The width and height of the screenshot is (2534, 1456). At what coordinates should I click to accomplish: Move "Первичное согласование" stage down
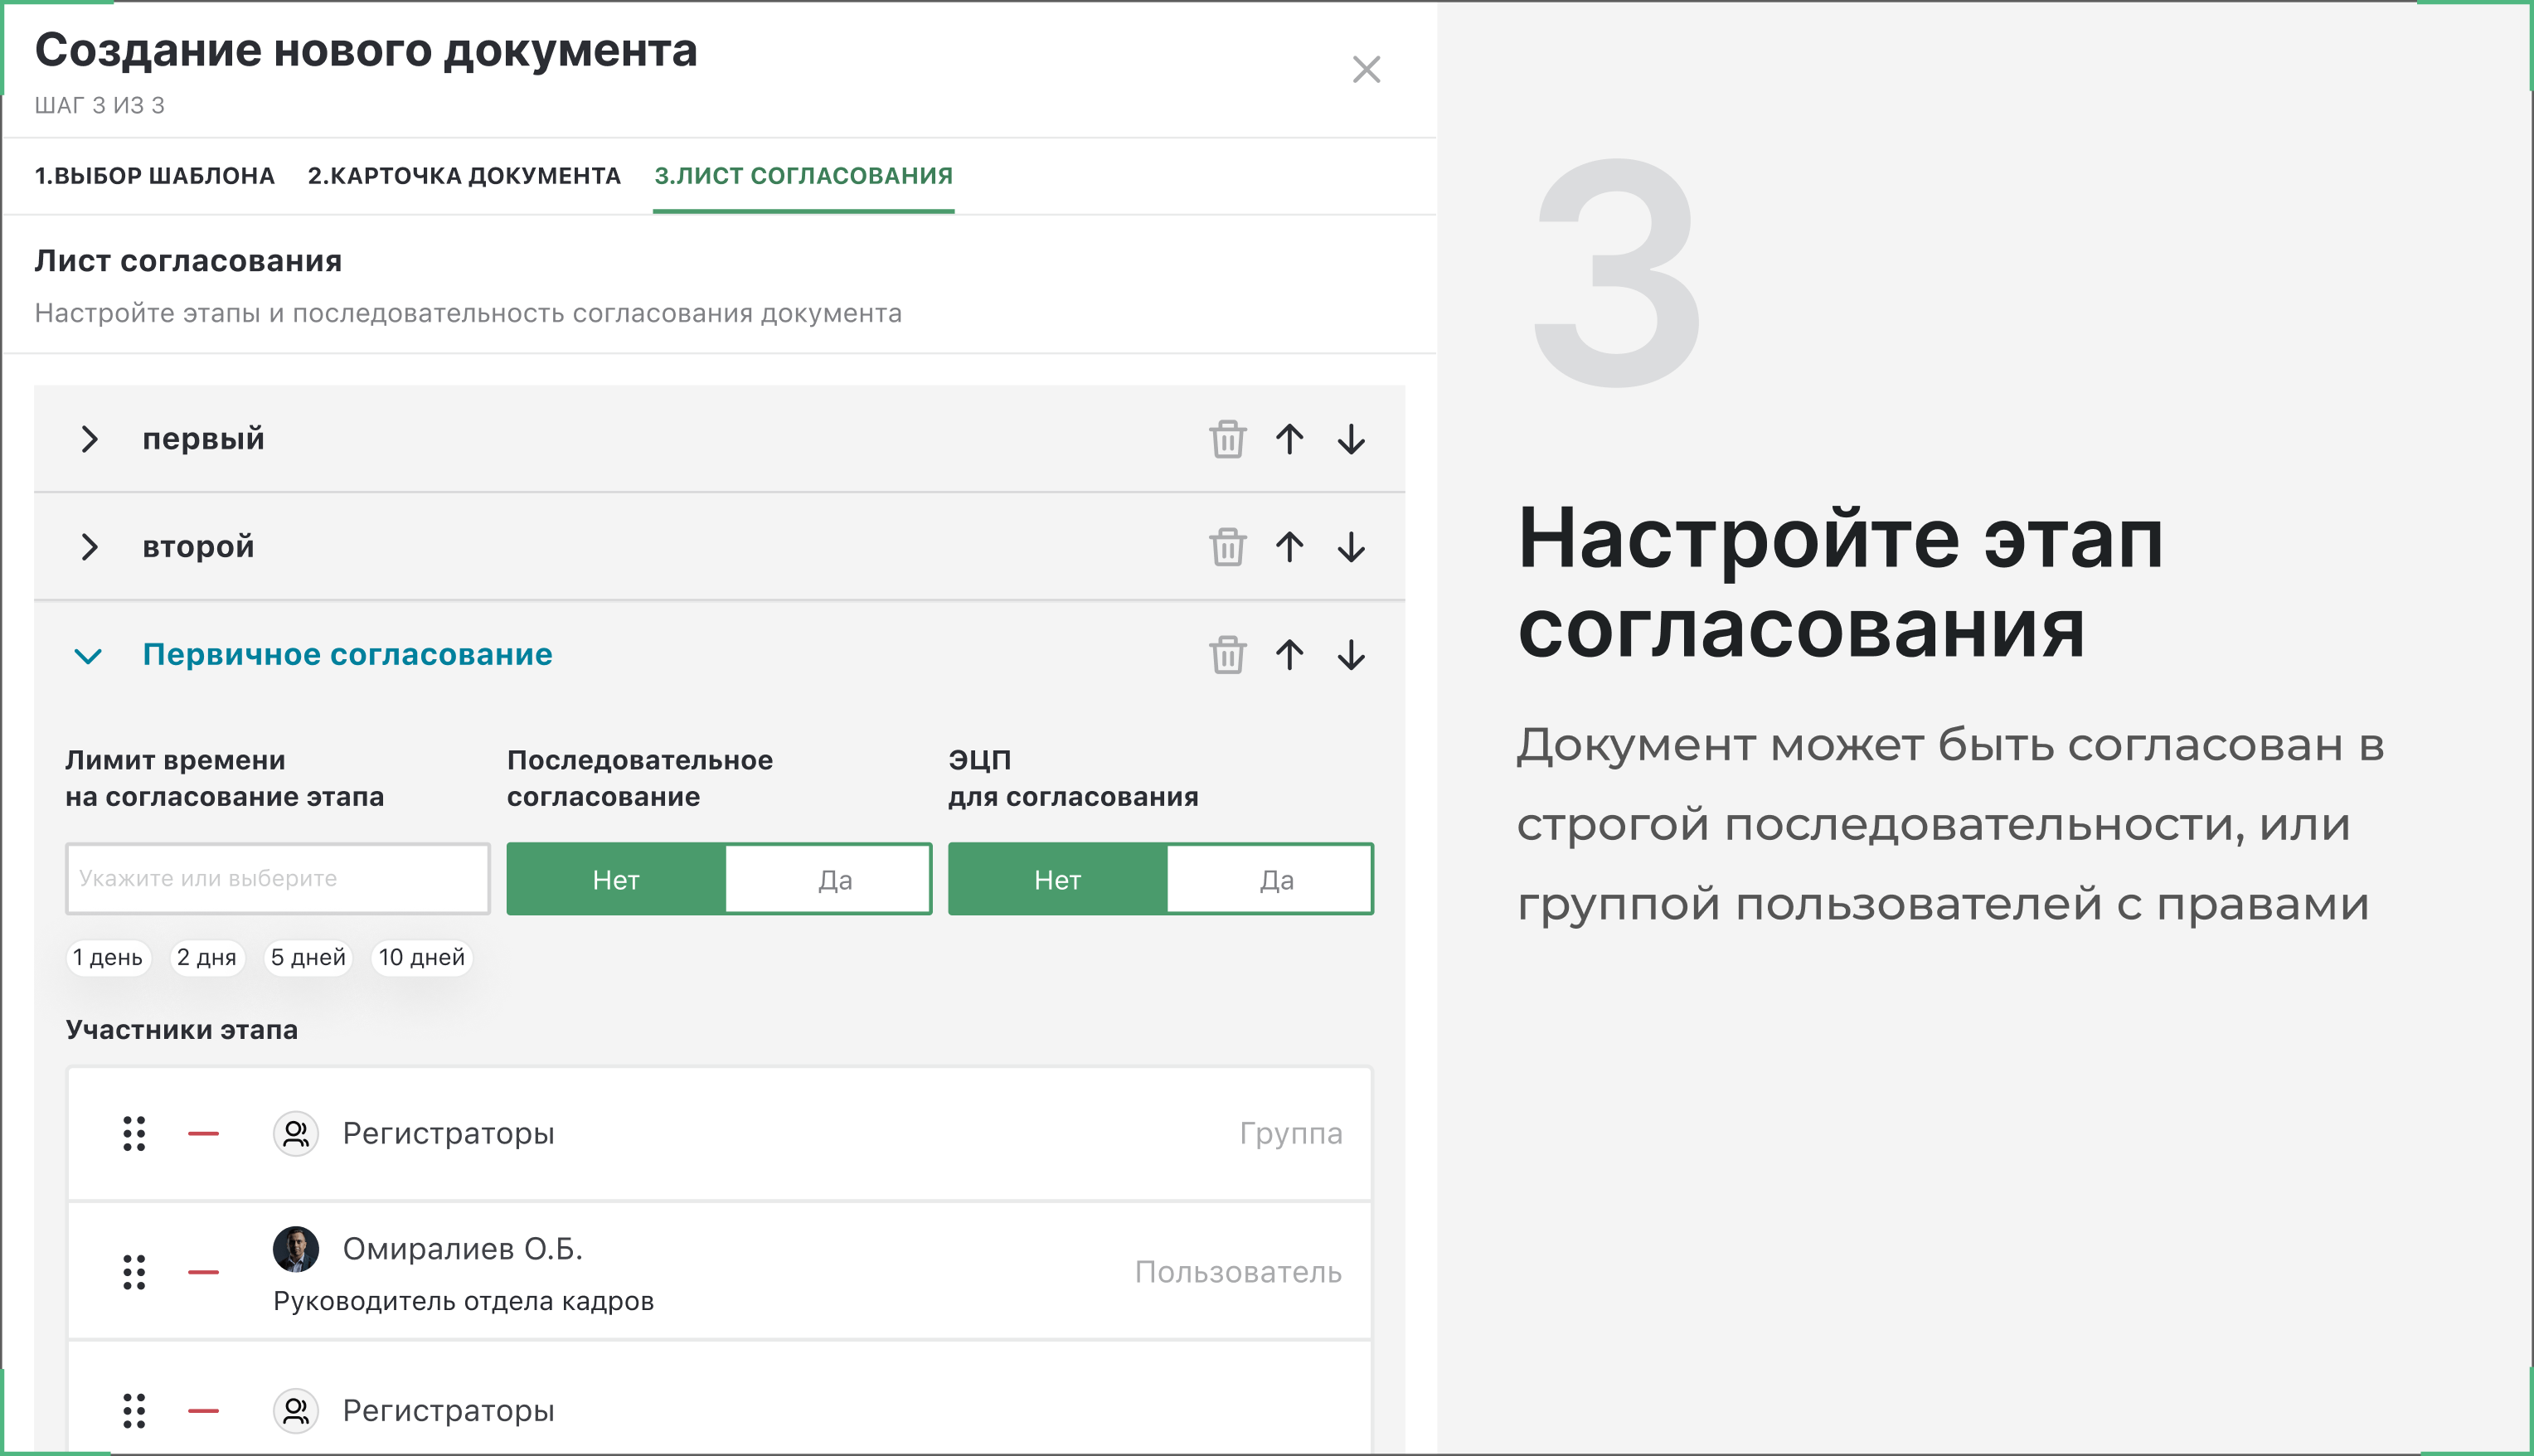click(x=1351, y=655)
